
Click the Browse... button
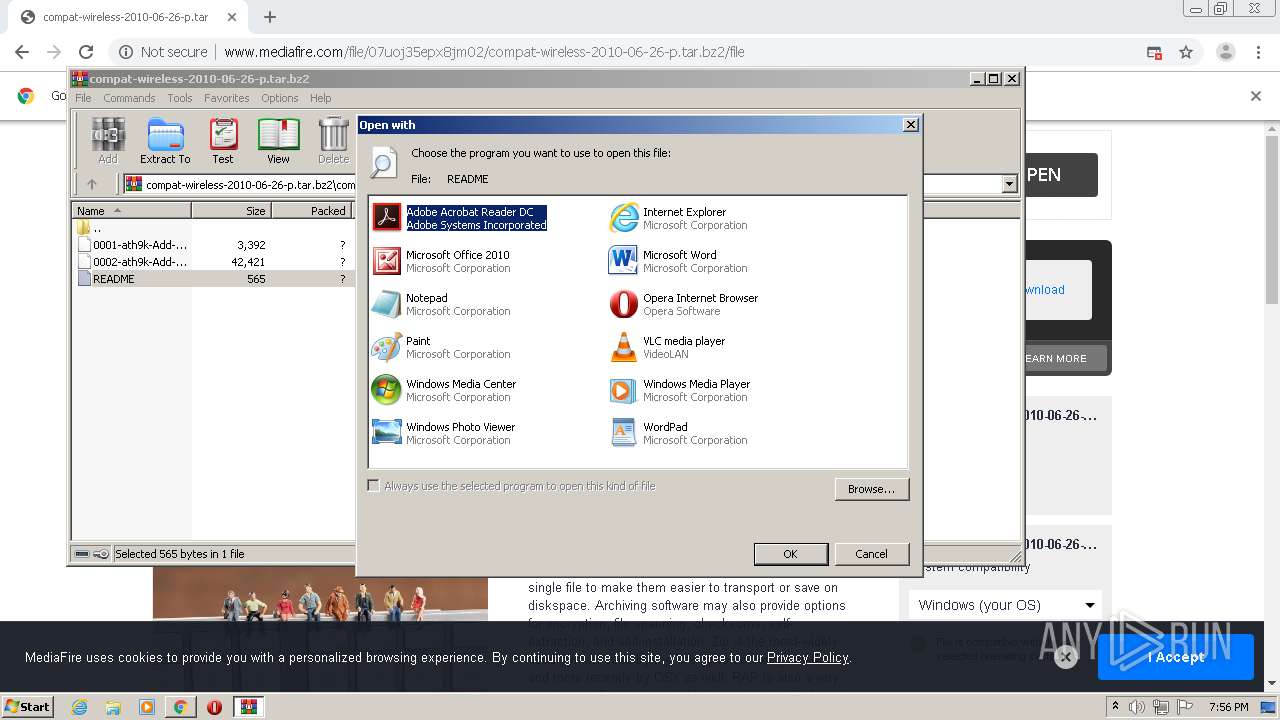(871, 489)
